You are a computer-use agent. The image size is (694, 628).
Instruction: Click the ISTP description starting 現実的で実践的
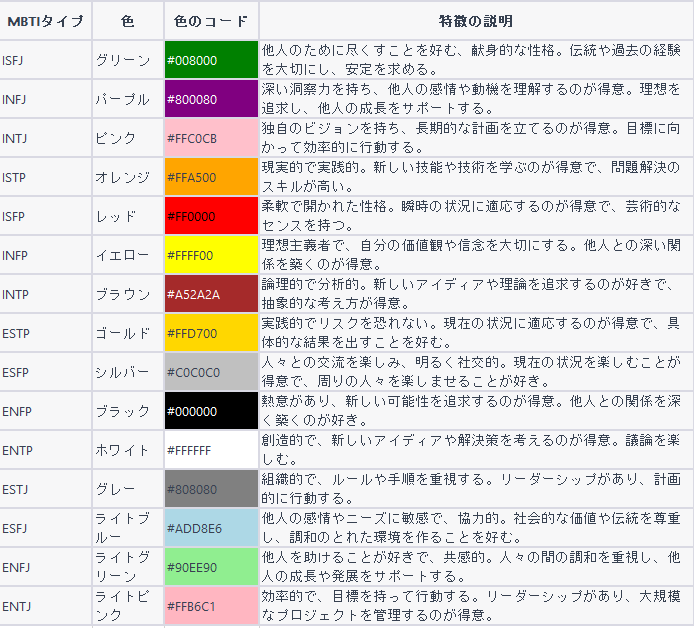pos(476,177)
